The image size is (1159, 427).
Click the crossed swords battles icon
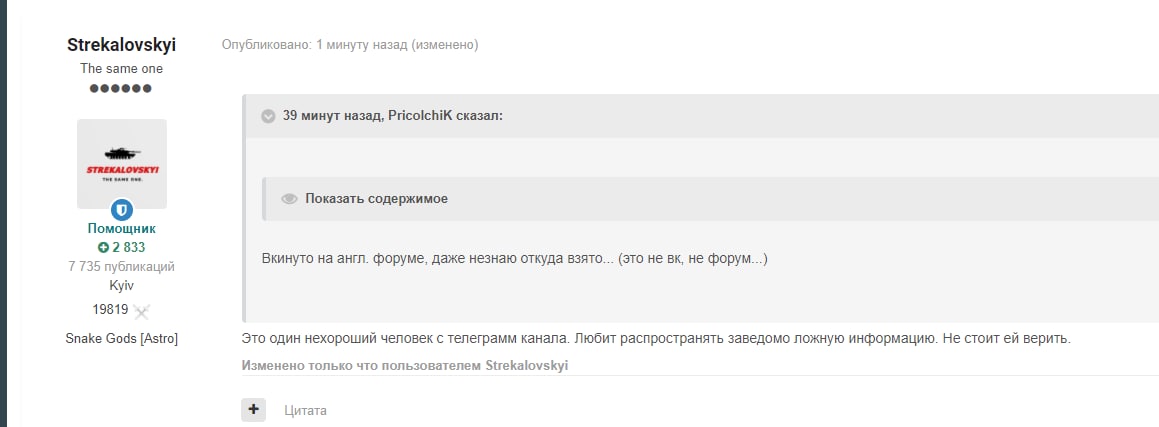[x=142, y=311]
